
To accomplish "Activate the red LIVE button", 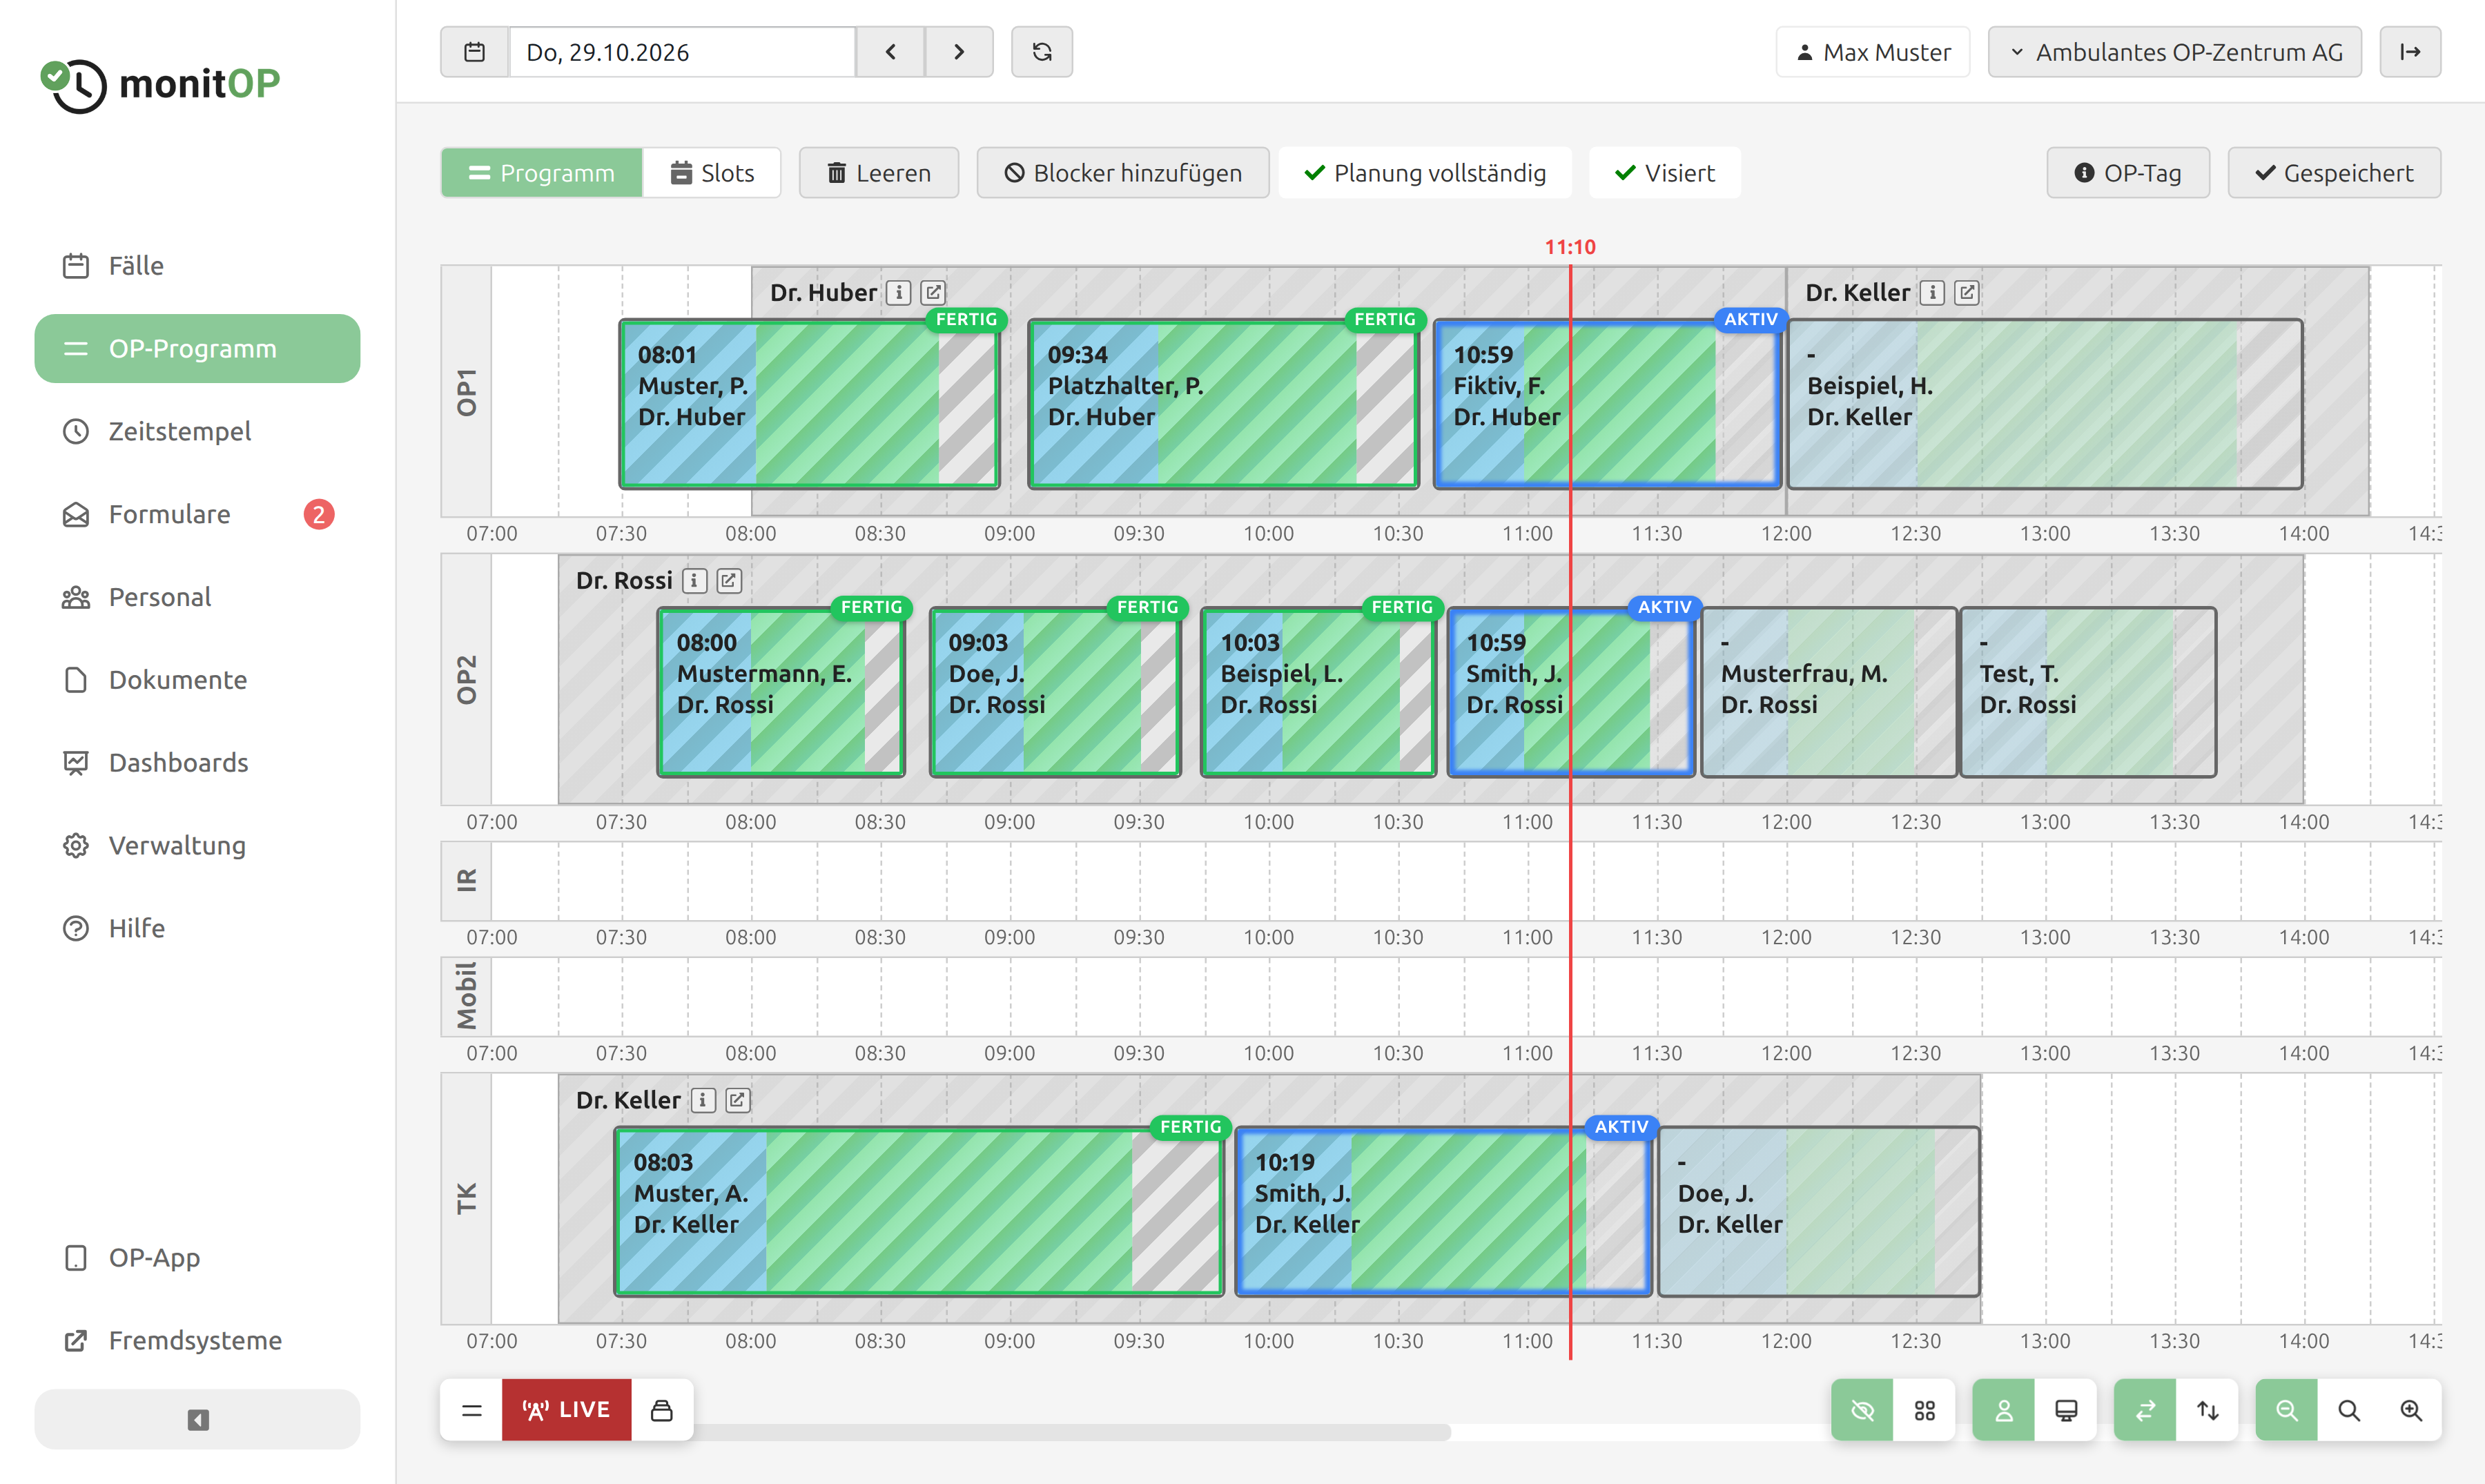I will pyautogui.click(x=567, y=1410).
